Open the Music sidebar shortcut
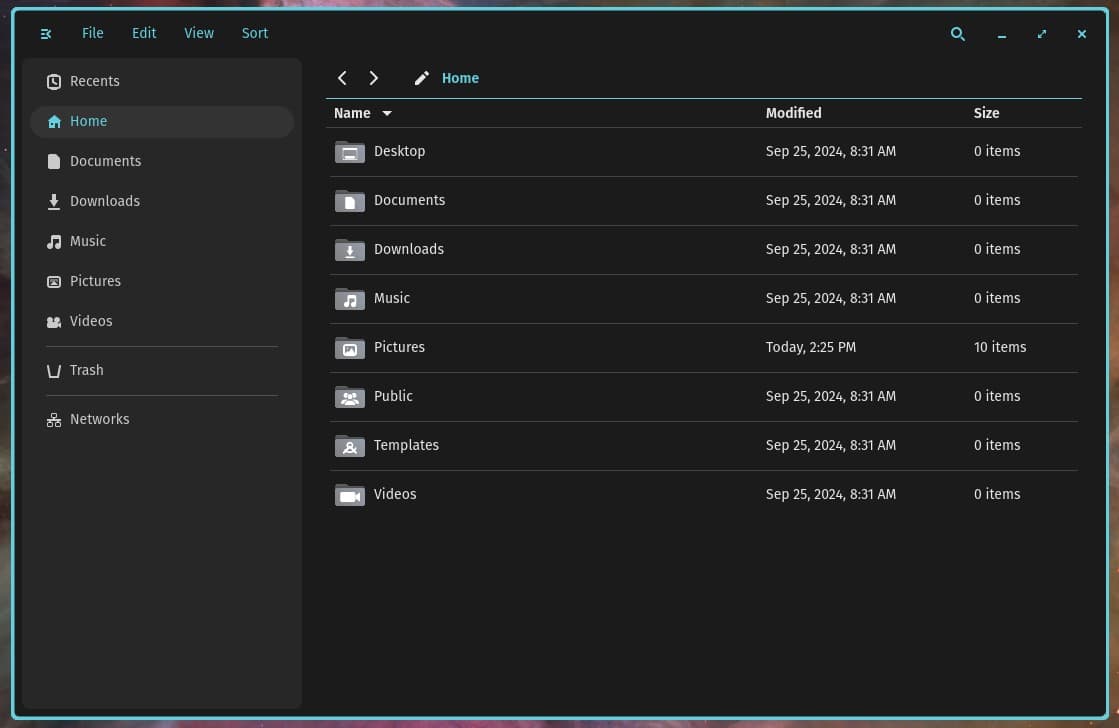This screenshot has height=728, width=1119. click(x=87, y=241)
